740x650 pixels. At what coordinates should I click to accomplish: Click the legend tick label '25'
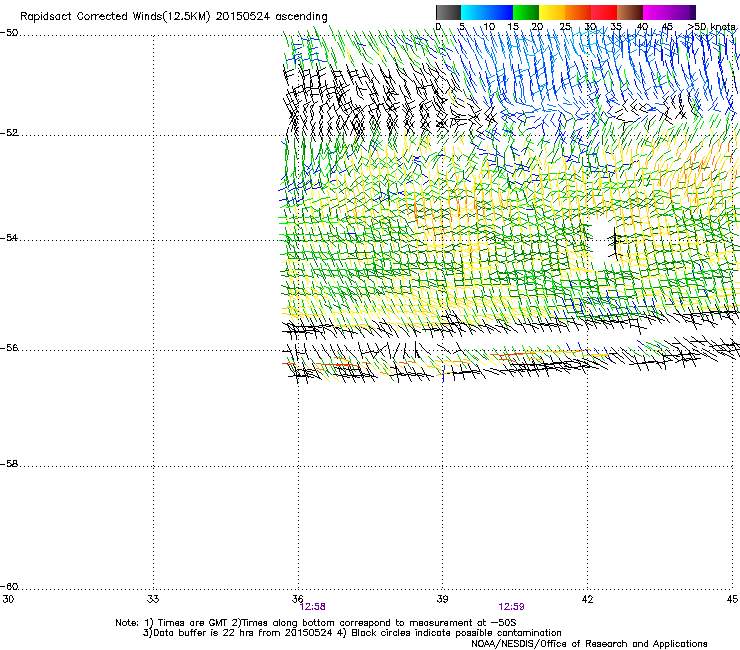(565, 27)
